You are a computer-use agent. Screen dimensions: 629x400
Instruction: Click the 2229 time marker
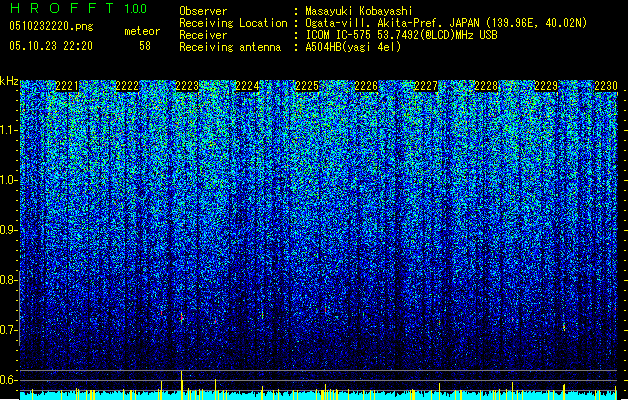click(x=546, y=86)
